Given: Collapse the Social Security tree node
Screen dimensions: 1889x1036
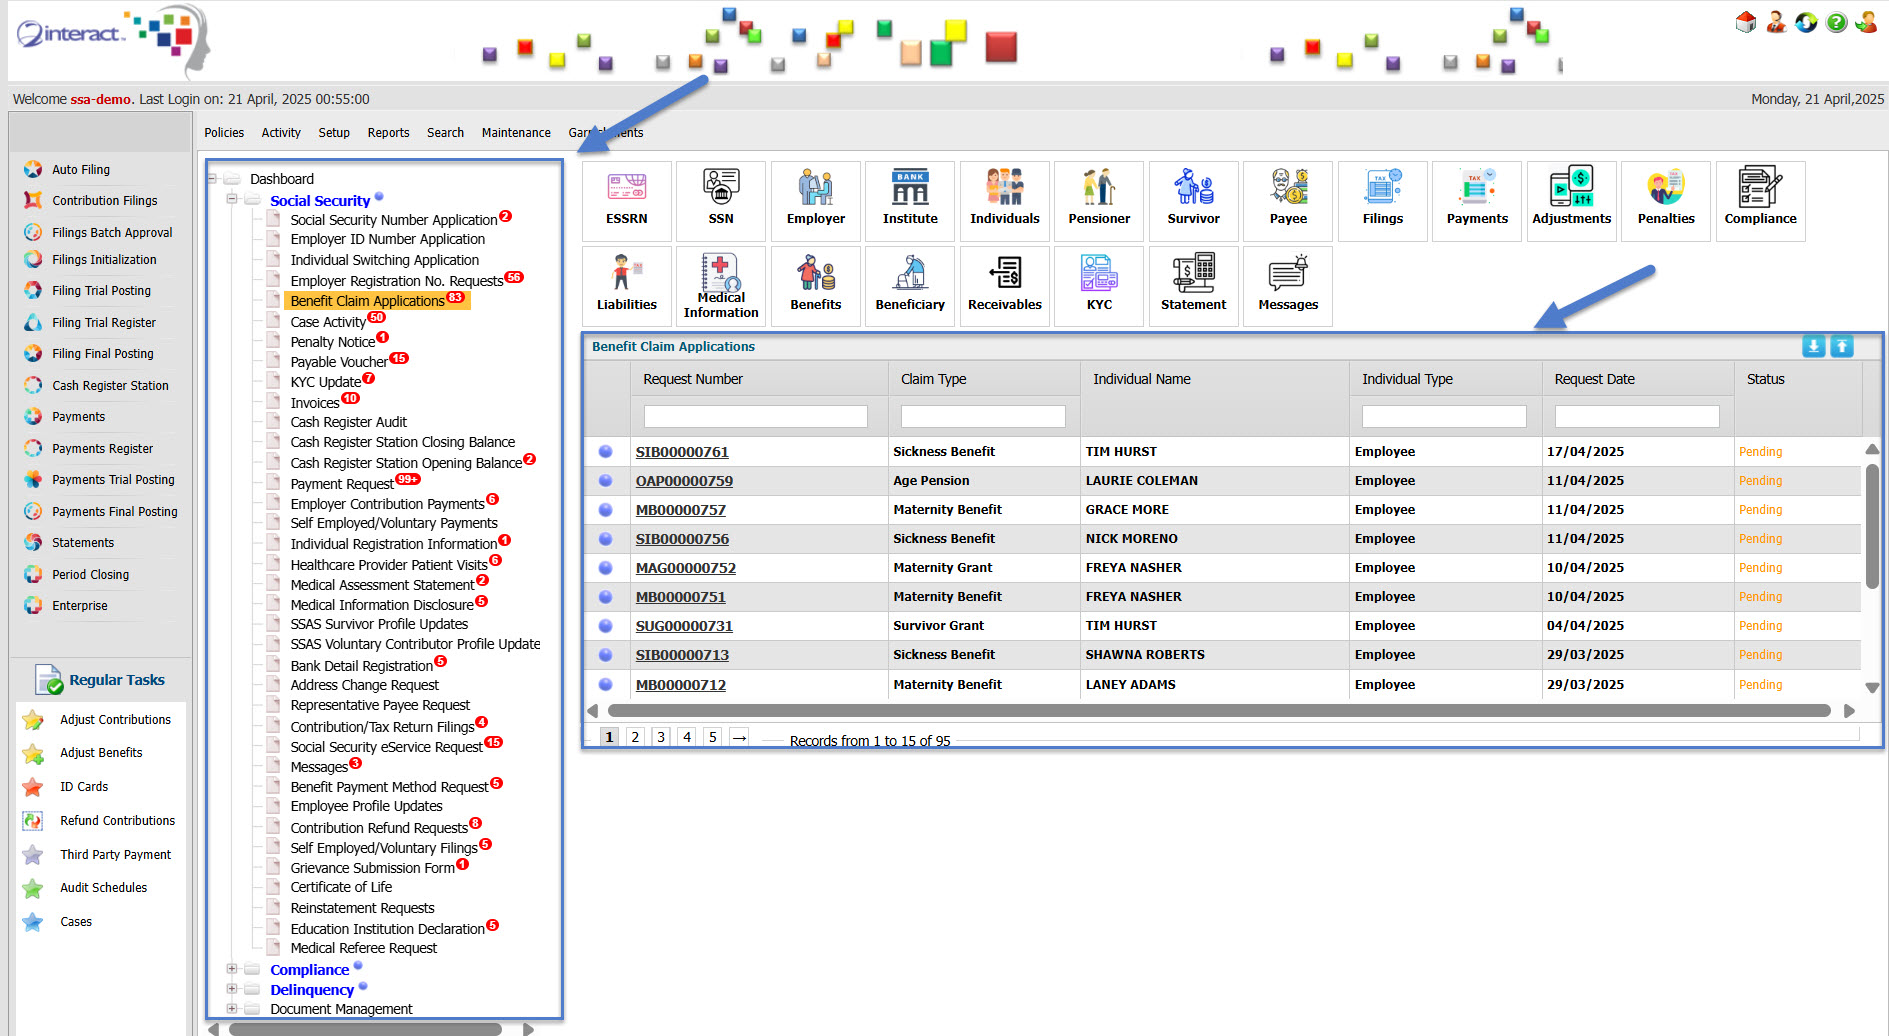Looking at the screenshot, I should click(x=232, y=199).
